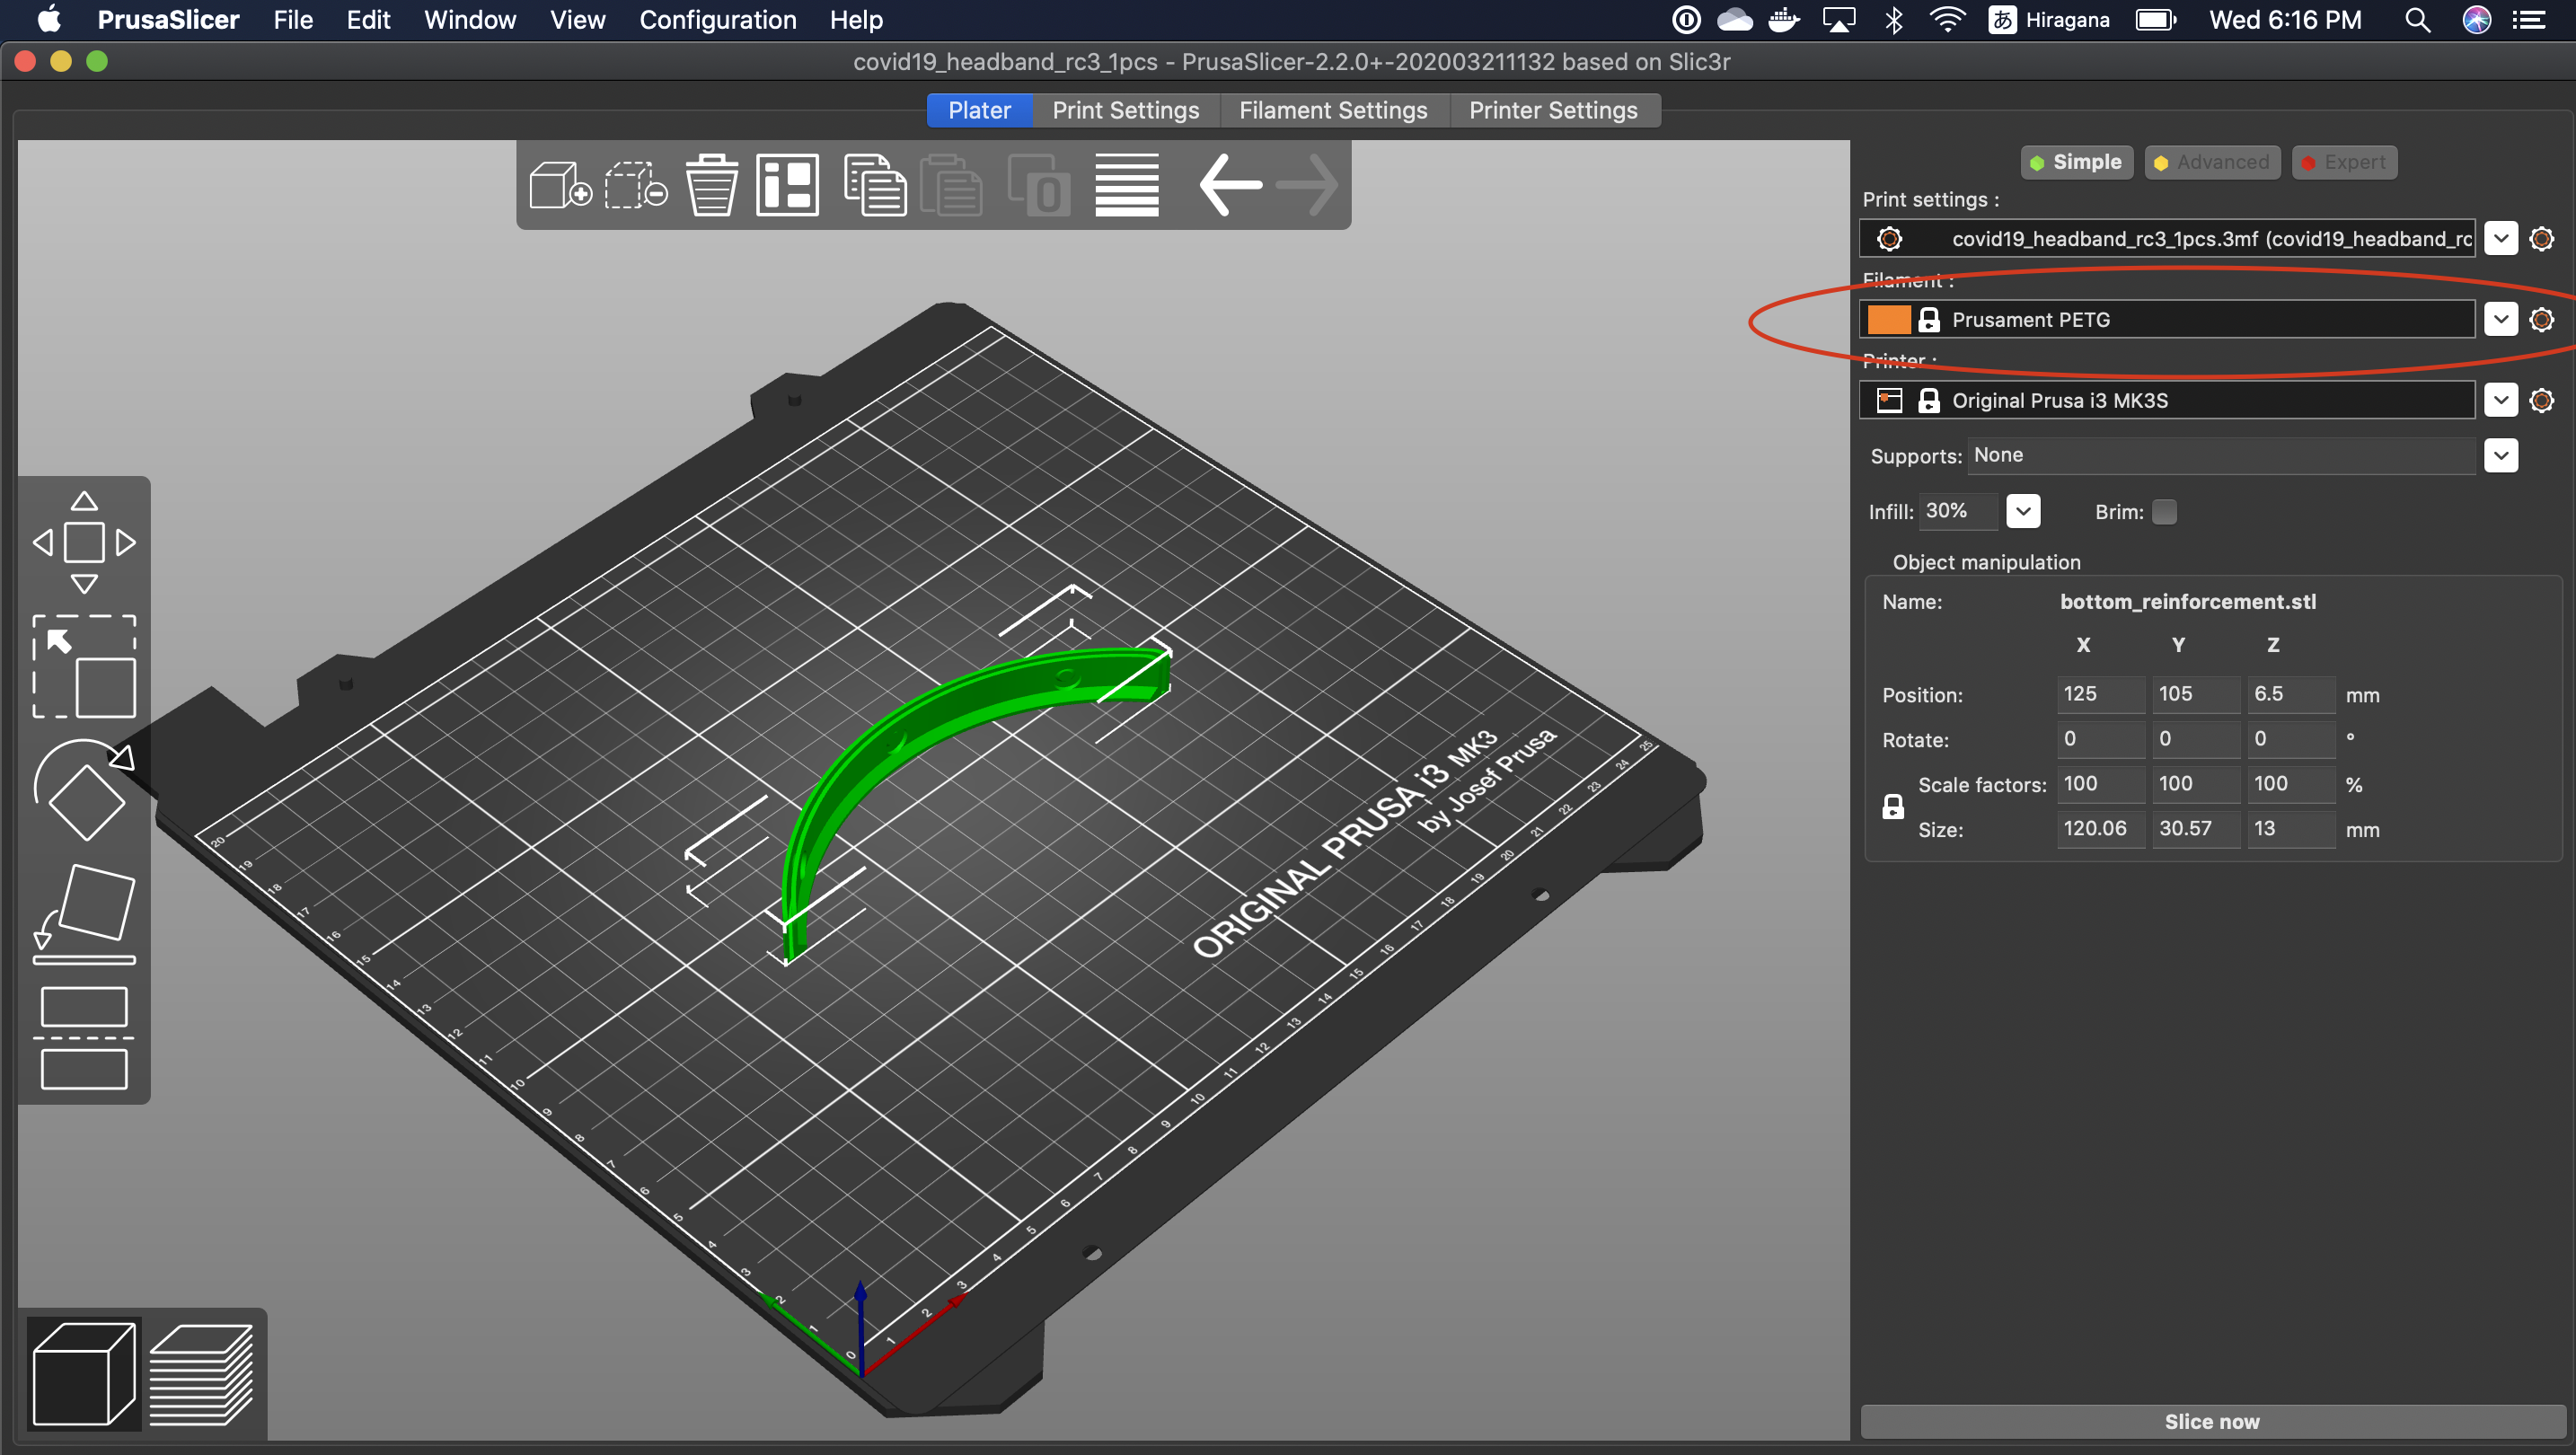2576x1455 pixels.
Task: Select the Place on face tool
Action: tap(84, 915)
